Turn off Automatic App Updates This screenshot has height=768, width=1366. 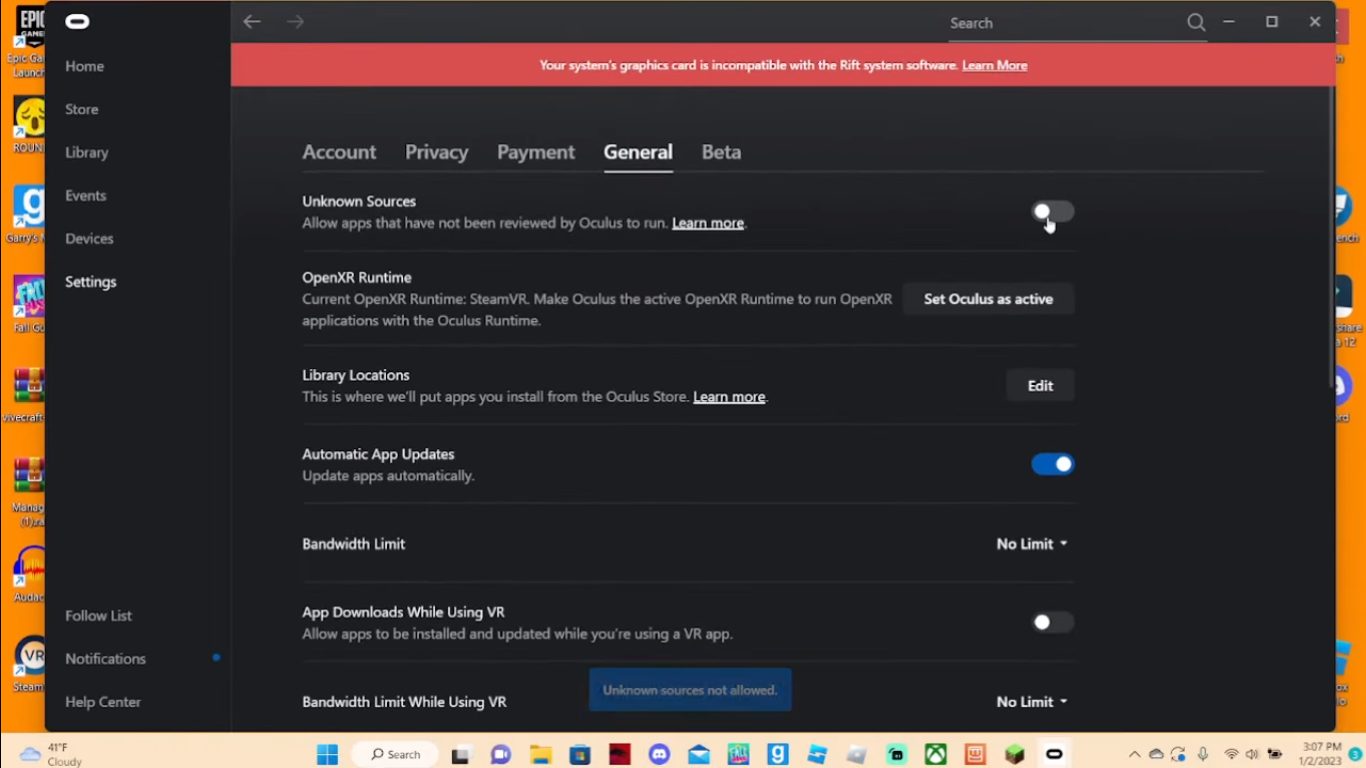click(x=1052, y=464)
